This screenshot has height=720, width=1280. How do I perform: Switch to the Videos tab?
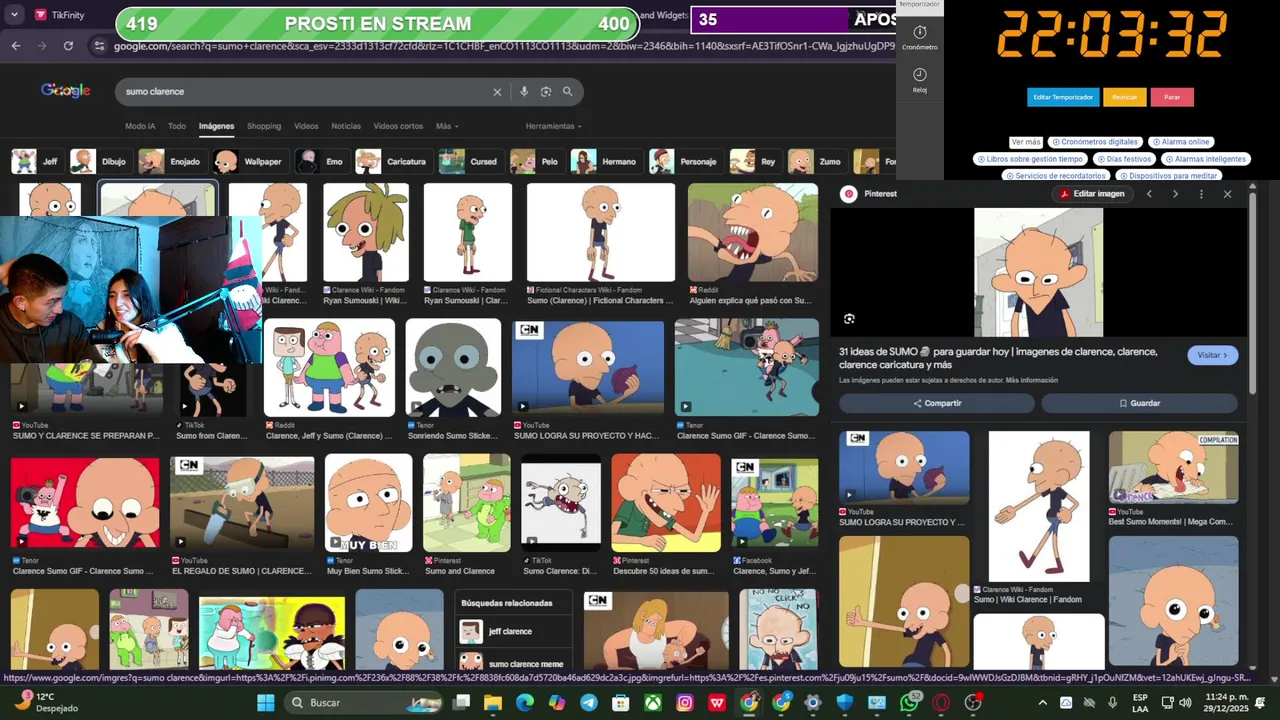coord(306,126)
